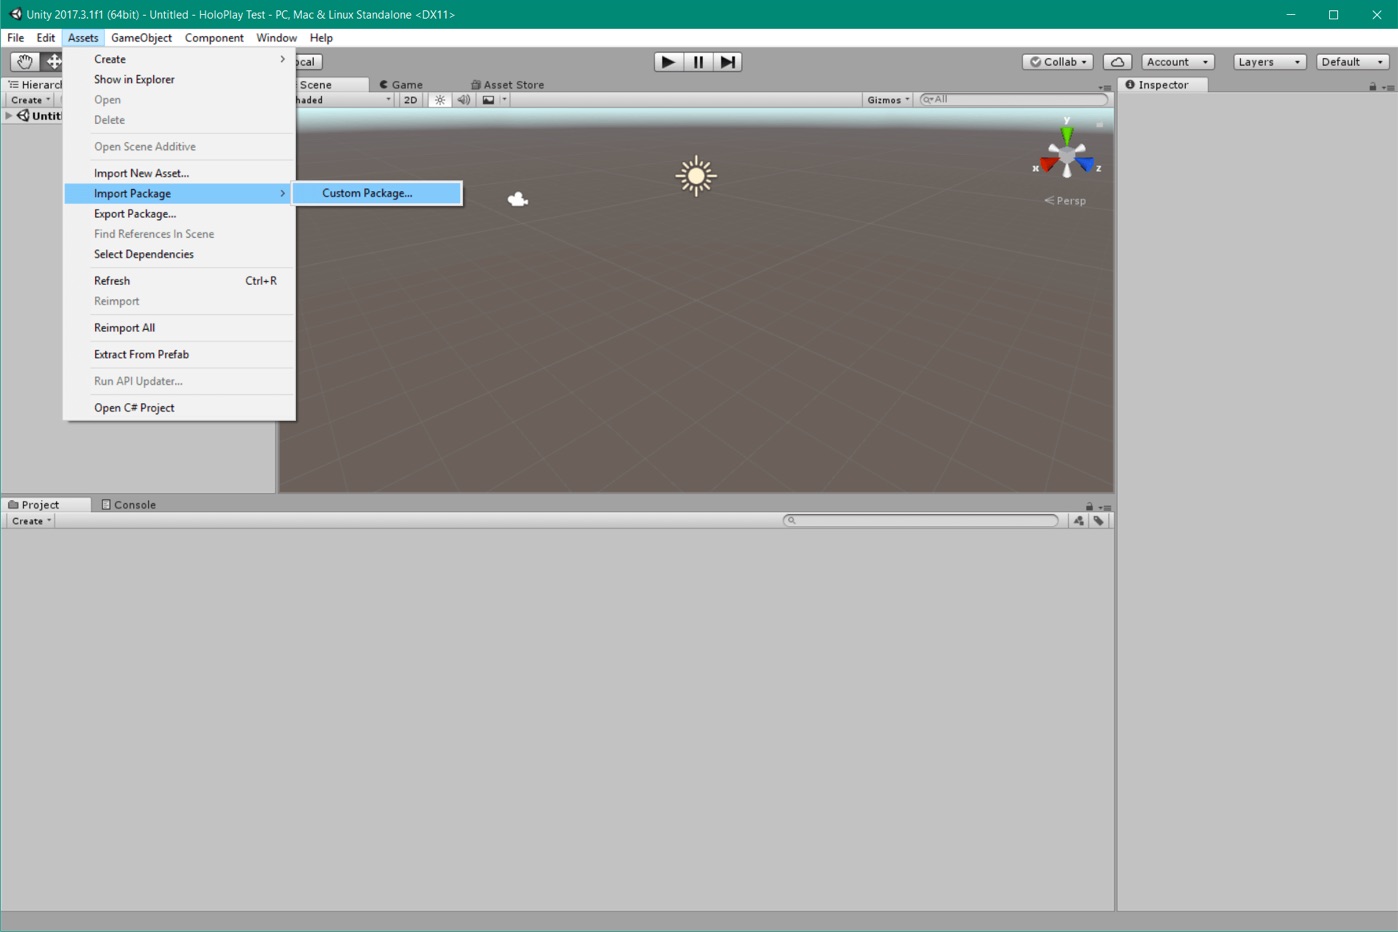This screenshot has width=1398, height=932.
Task: Click the Project panel search field
Action: pos(921,521)
